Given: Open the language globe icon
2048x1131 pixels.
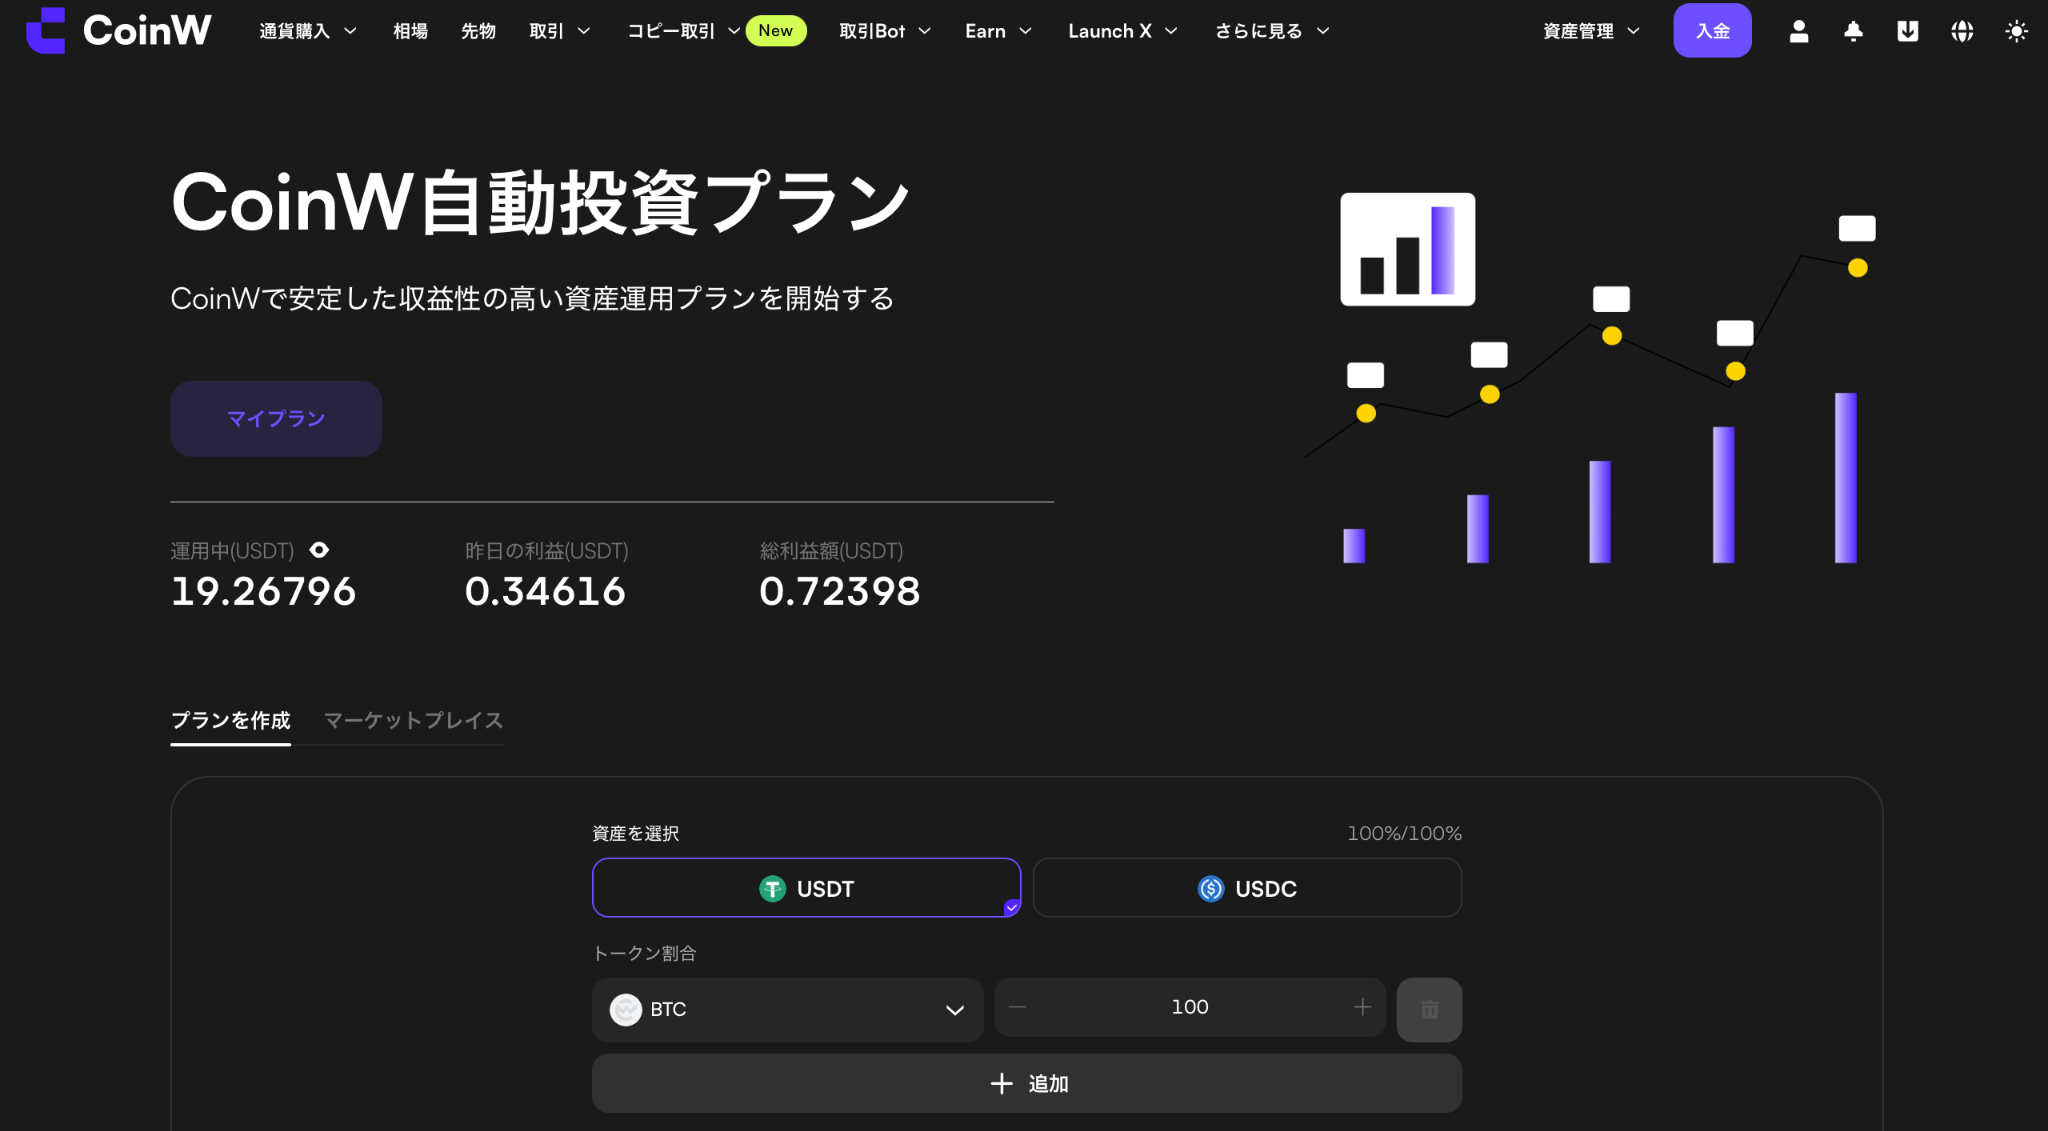Looking at the screenshot, I should [1962, 31].
